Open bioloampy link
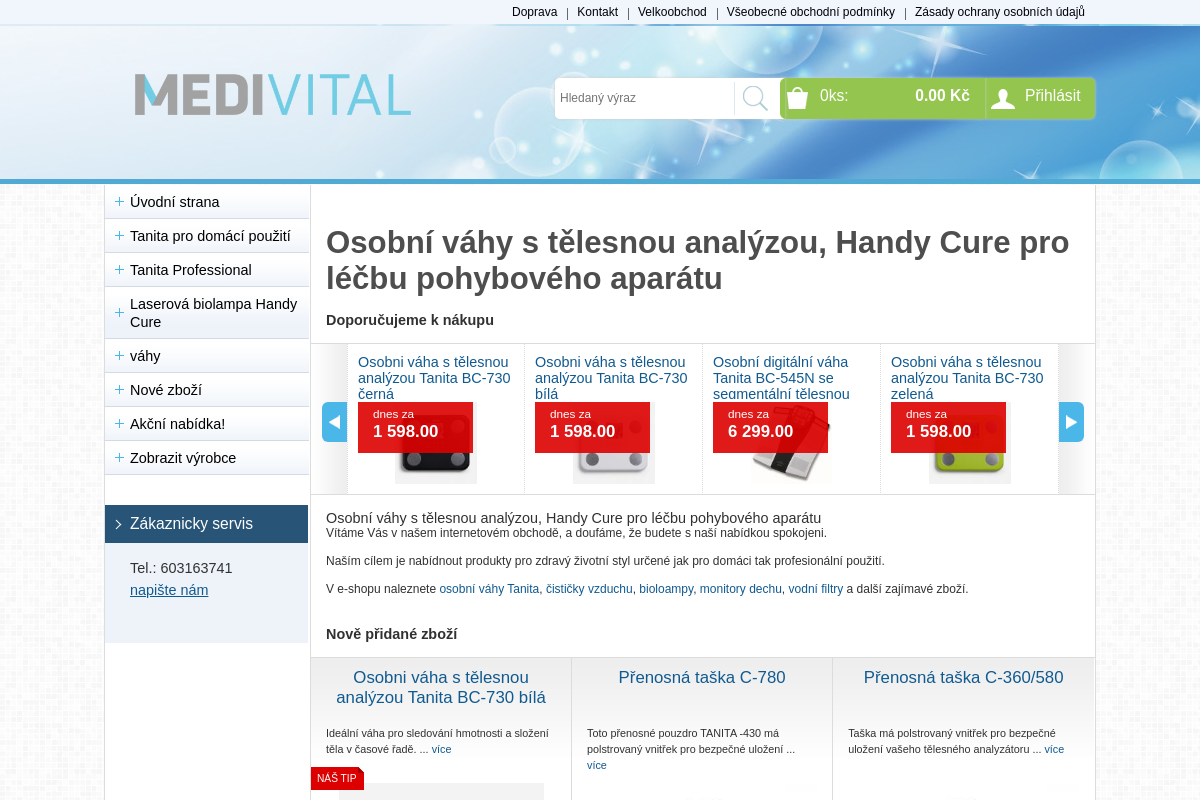Screen dimensions: 1200x800 pos(666,589)
